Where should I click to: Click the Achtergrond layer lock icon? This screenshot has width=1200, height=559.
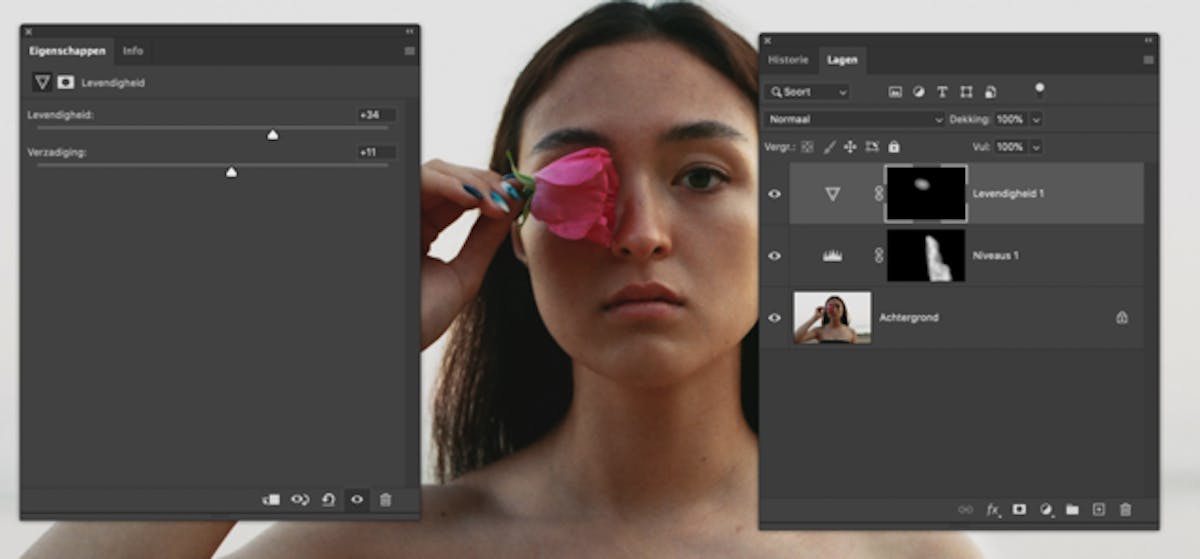1122,318
